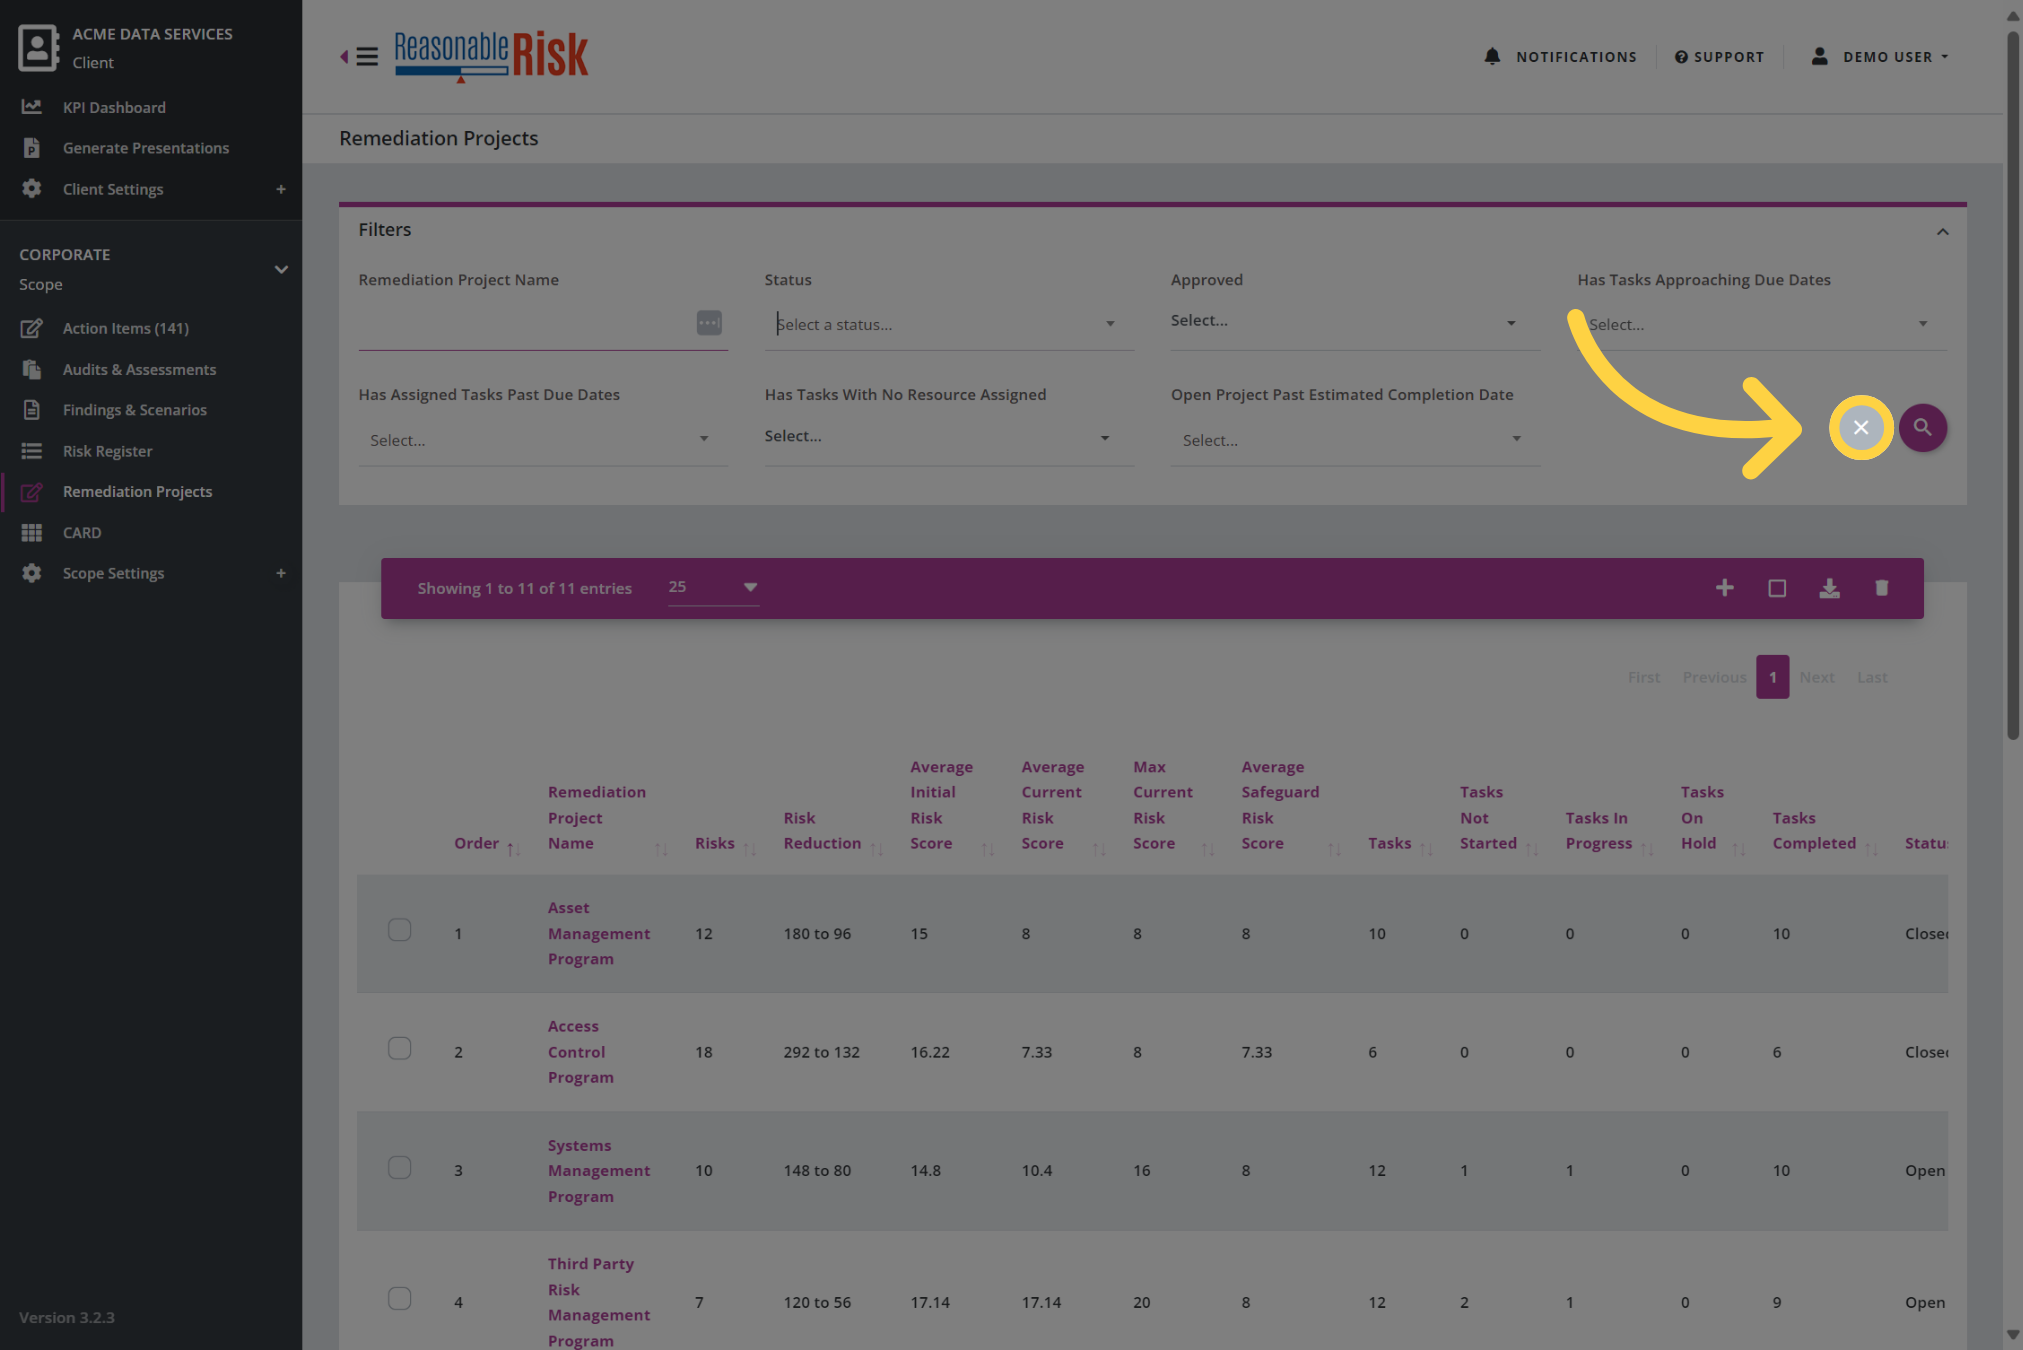Click the page vertical scrollbar
2023x1350 pixels.
point(2013,385)
